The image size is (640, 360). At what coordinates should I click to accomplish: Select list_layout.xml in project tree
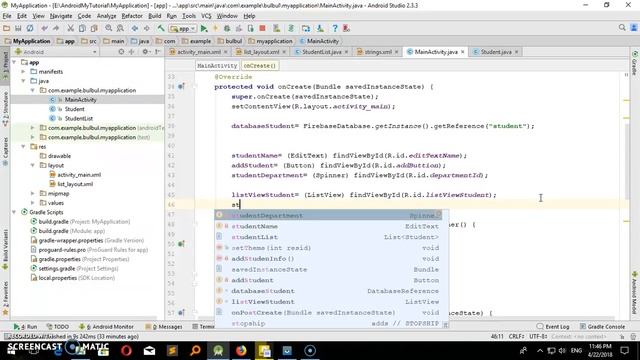[75, 184]
